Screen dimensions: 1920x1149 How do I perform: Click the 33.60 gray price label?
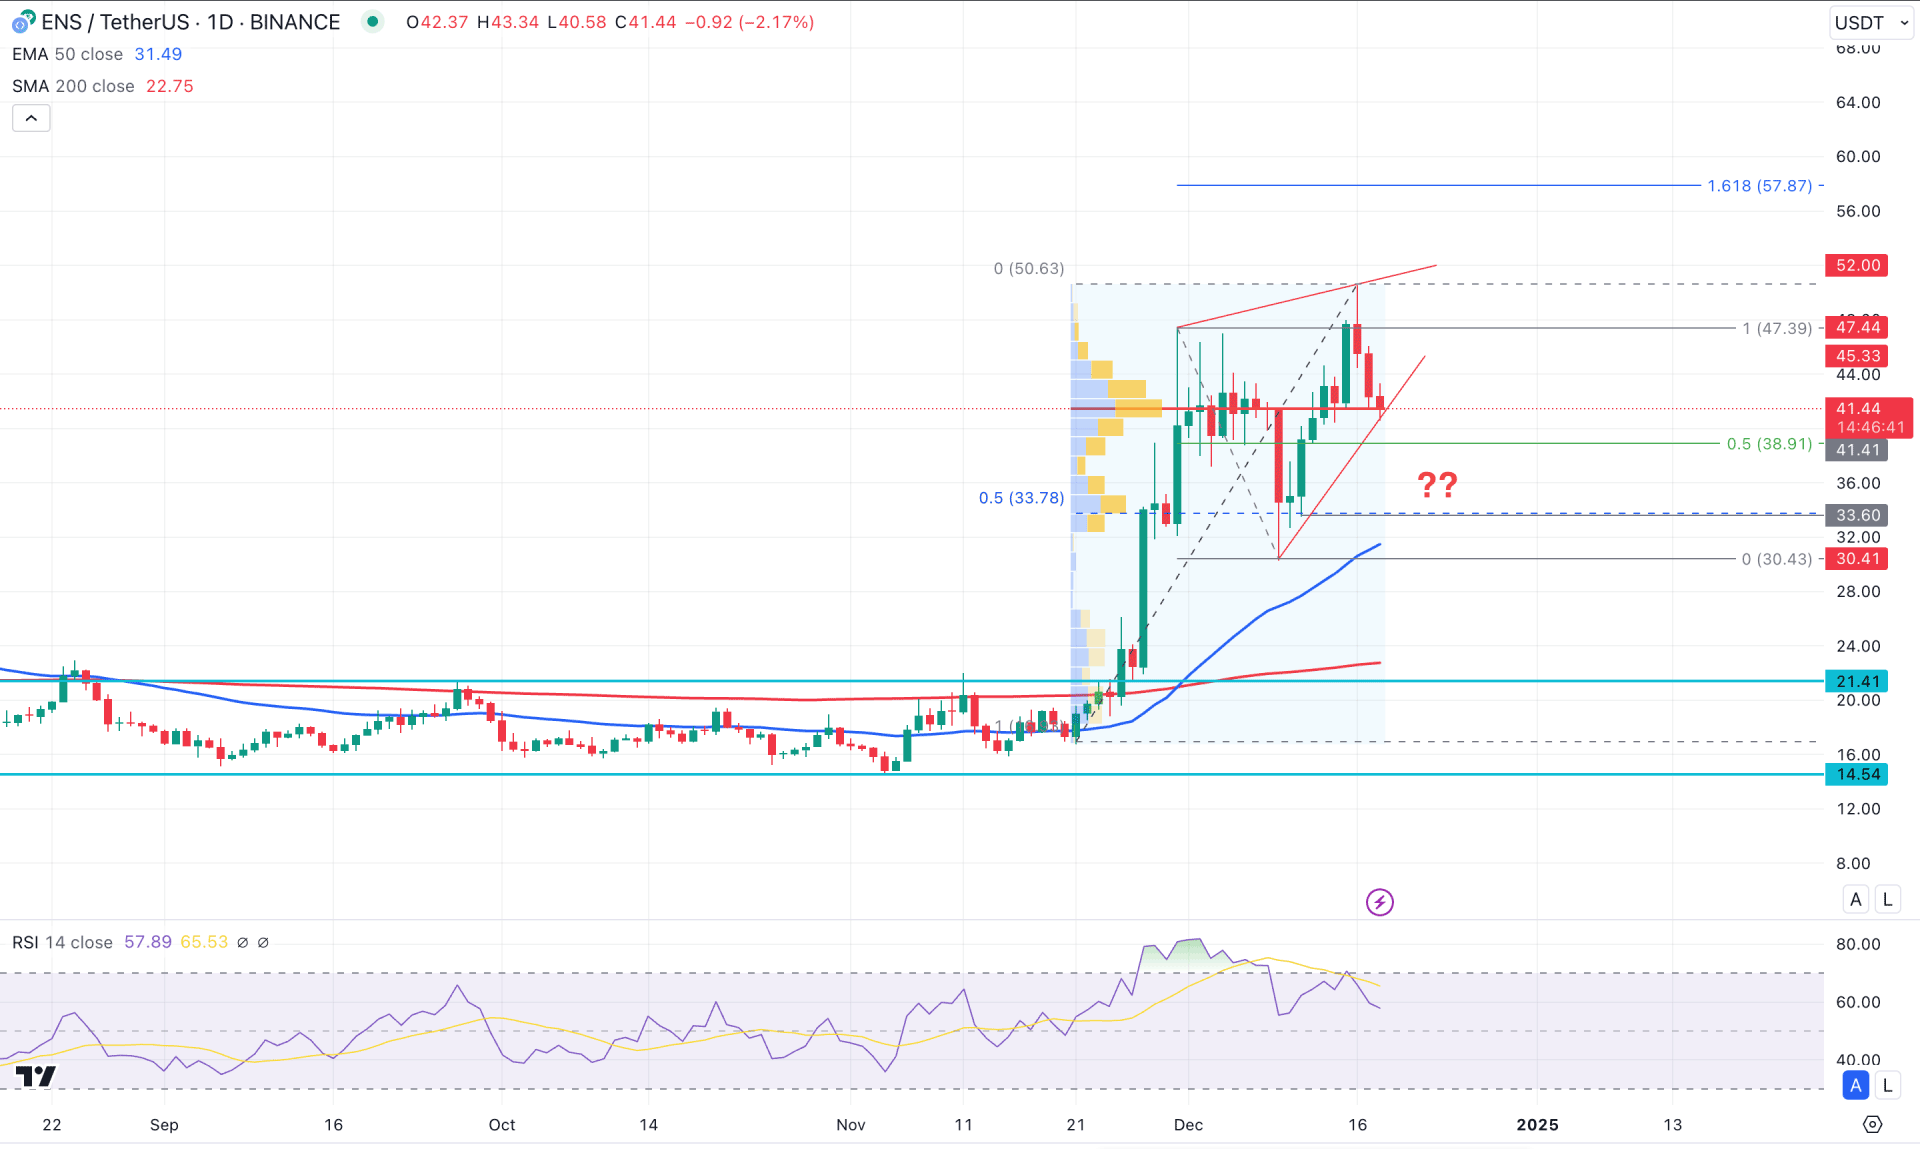1857,515
